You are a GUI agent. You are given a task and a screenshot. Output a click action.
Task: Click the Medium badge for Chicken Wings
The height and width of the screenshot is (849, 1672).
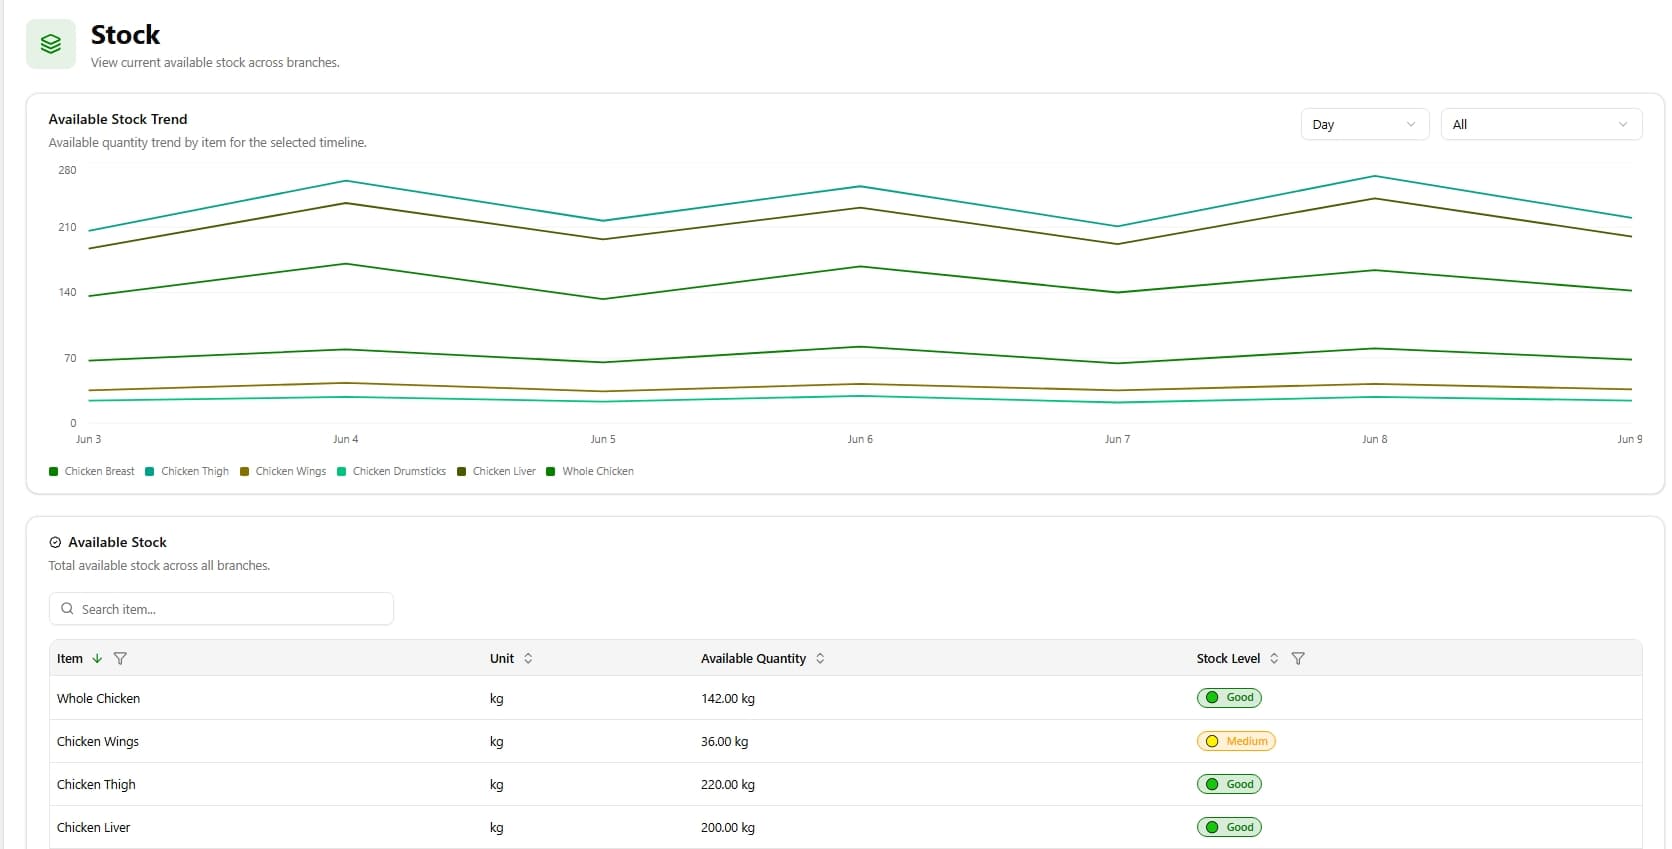pyautogui.click(x=1236, y=741)
